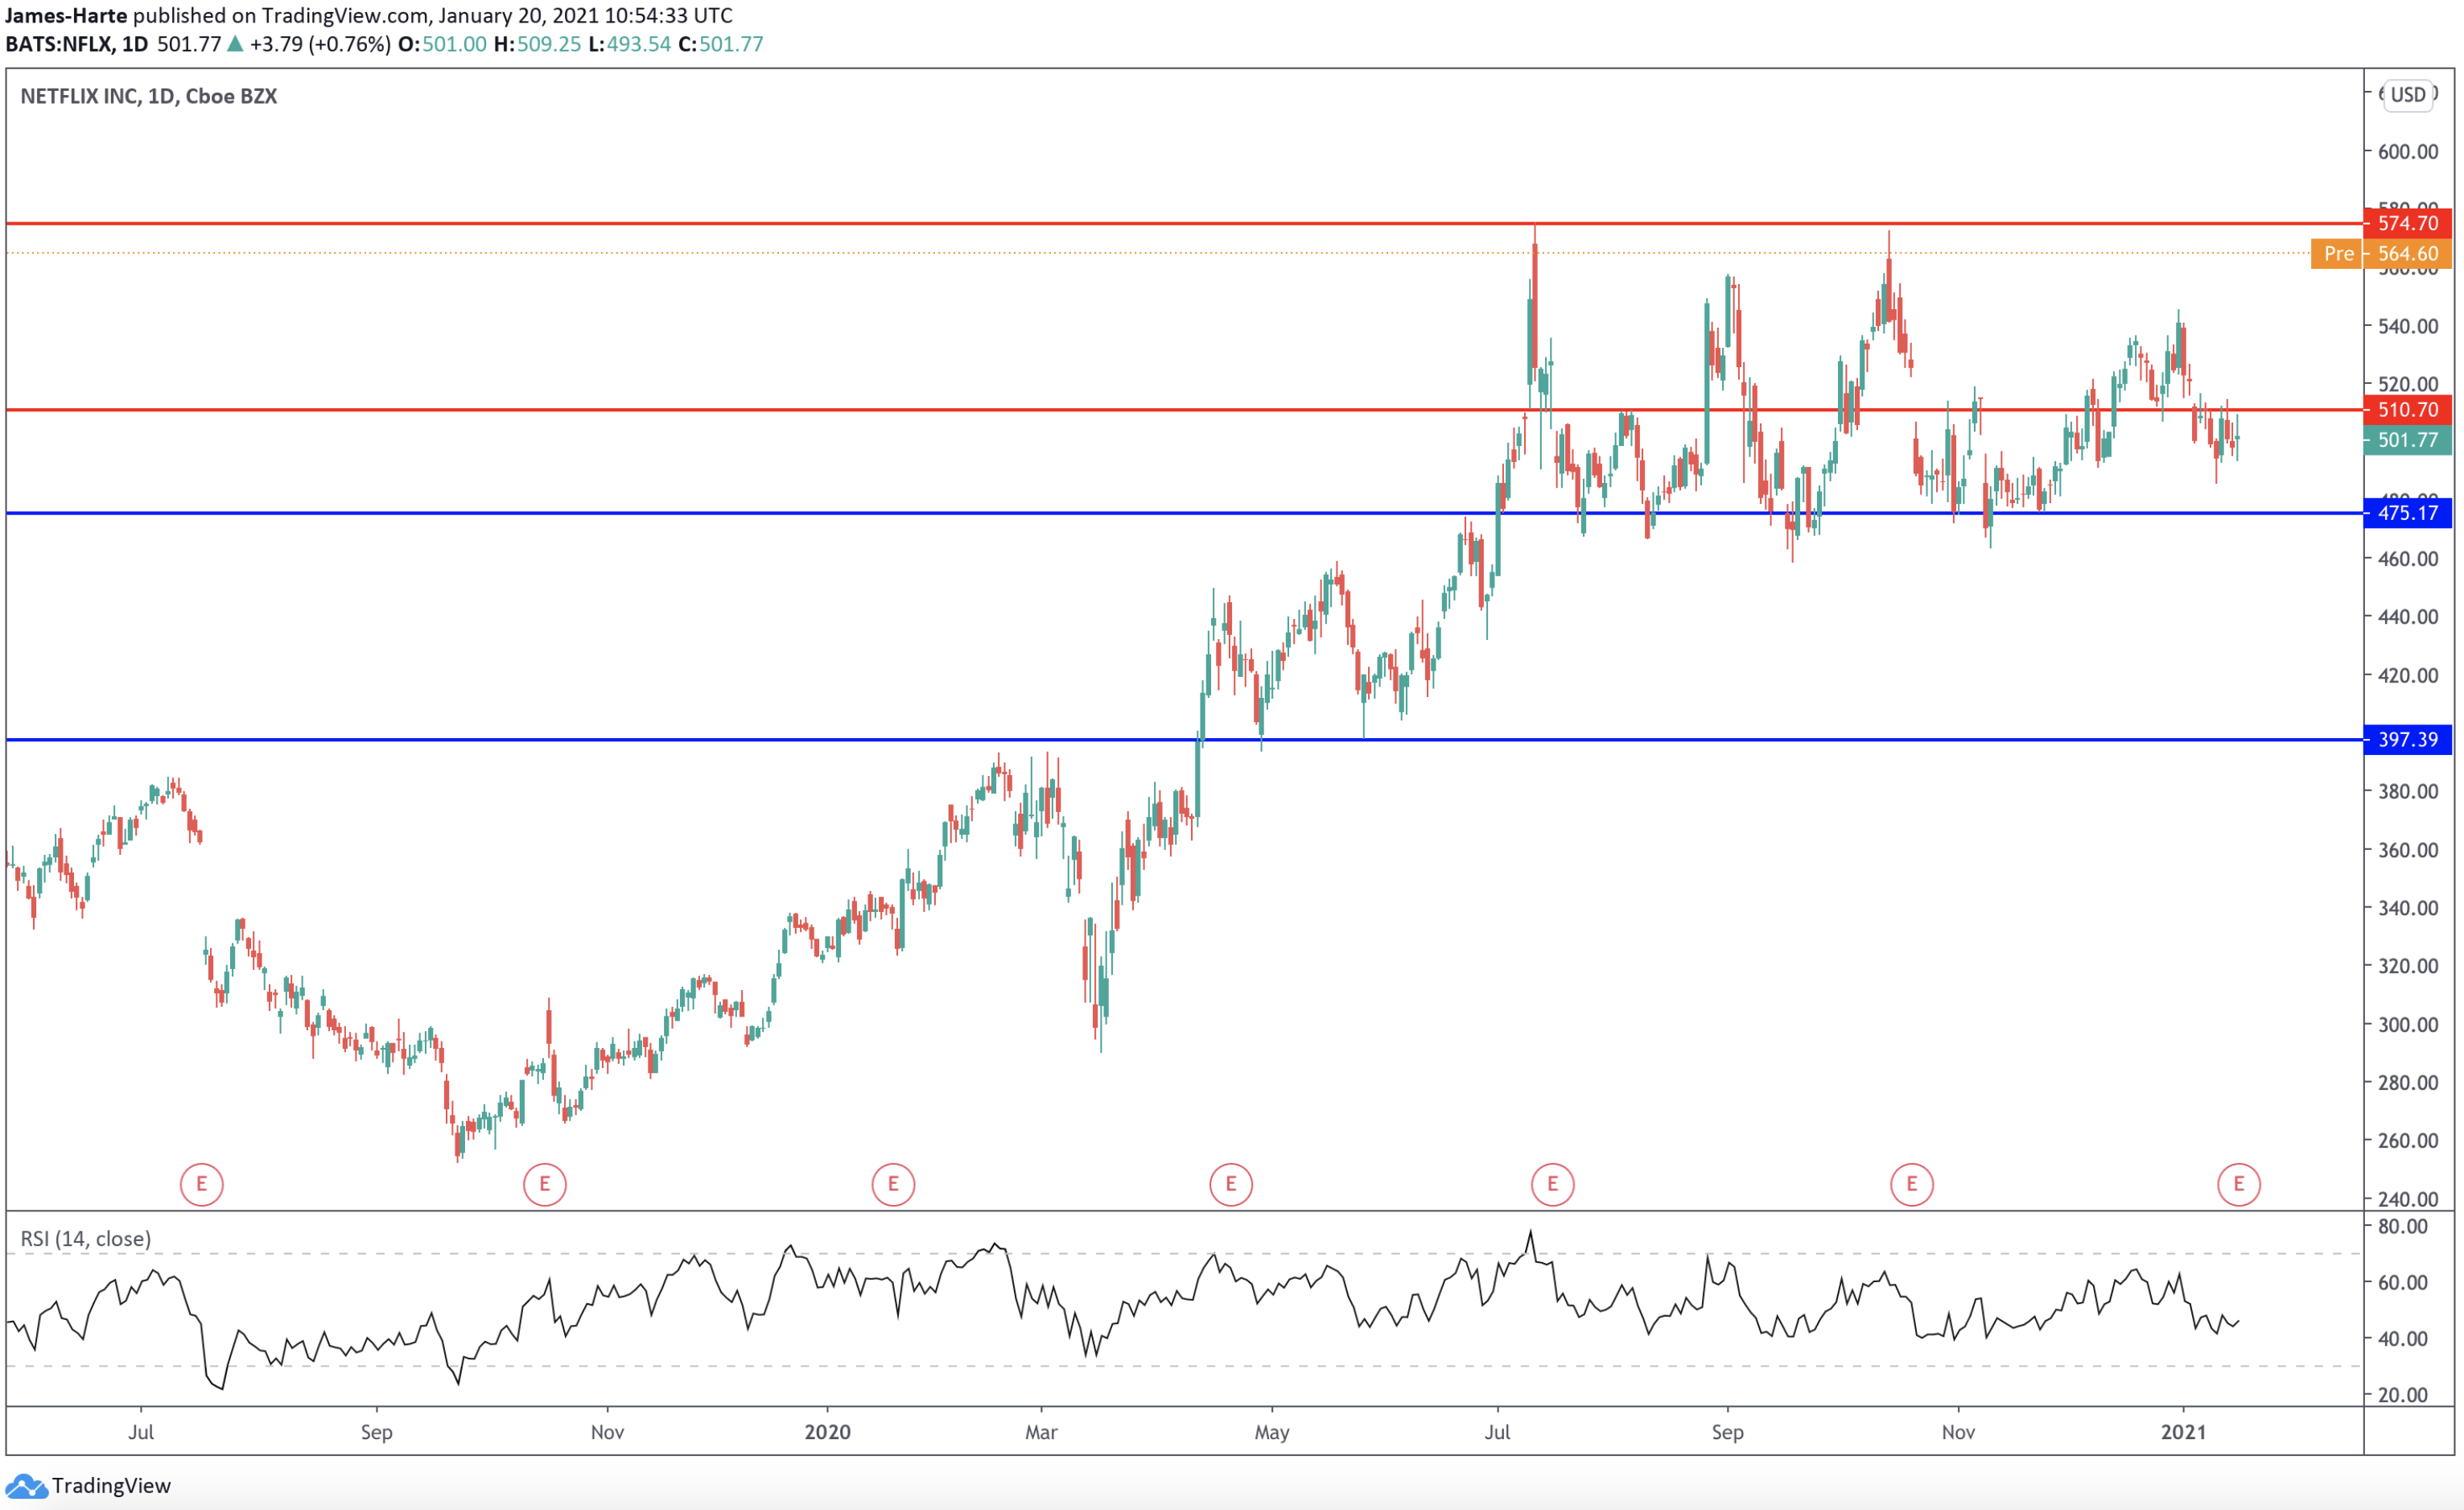Viewport: 2464px width, 1510px height.
Task: Click the January 2021 earnings E marker
Action: coord(2240,1183)
